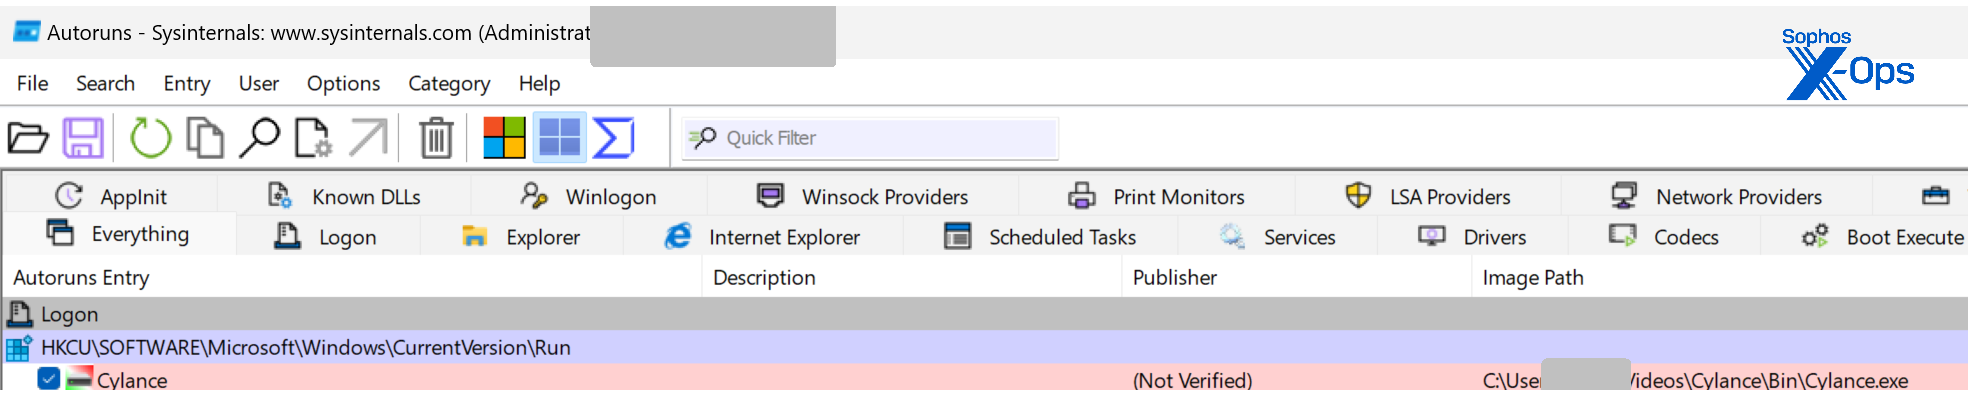Click the Open folder toolbar icon
This screenshot has height=408, width=1968.
click(x=28, y=138)
